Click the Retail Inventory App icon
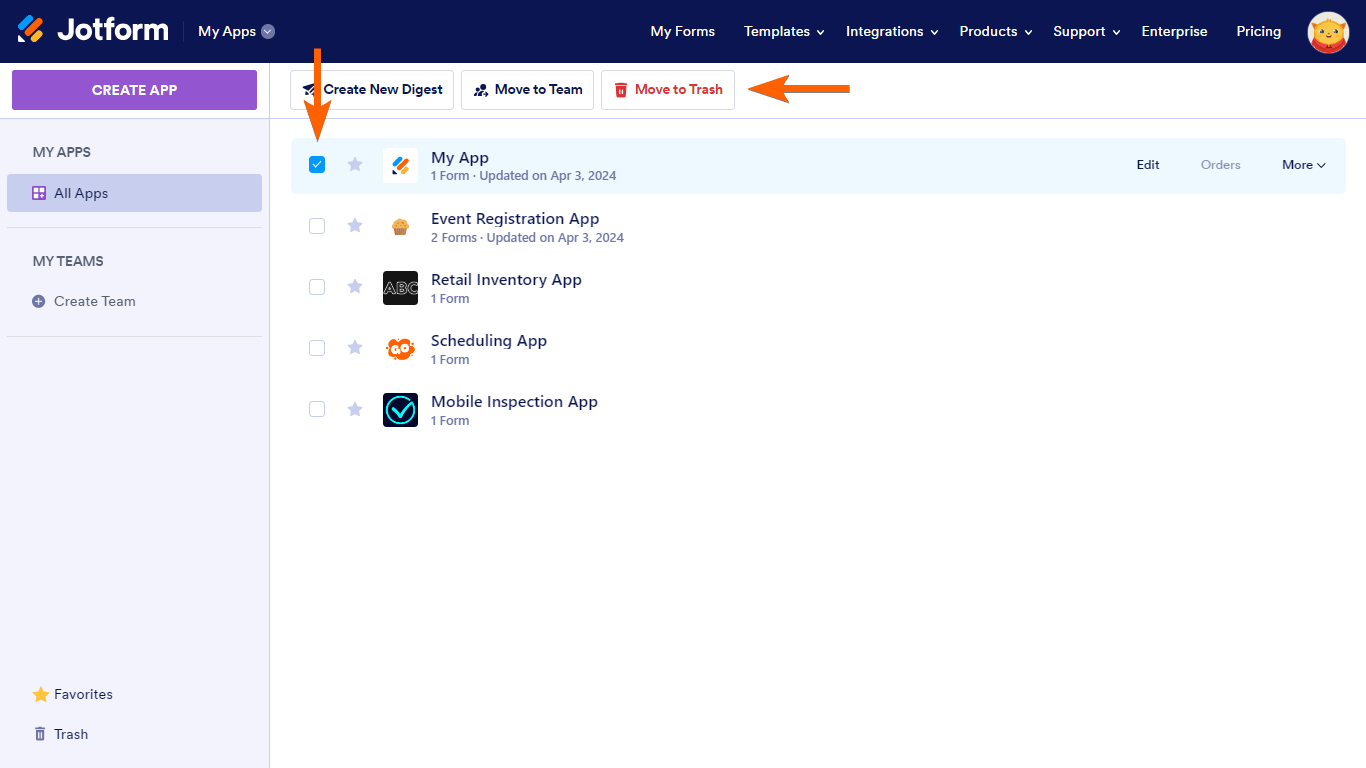This screenshot has width=1366, height=768. tap(400, 287)
